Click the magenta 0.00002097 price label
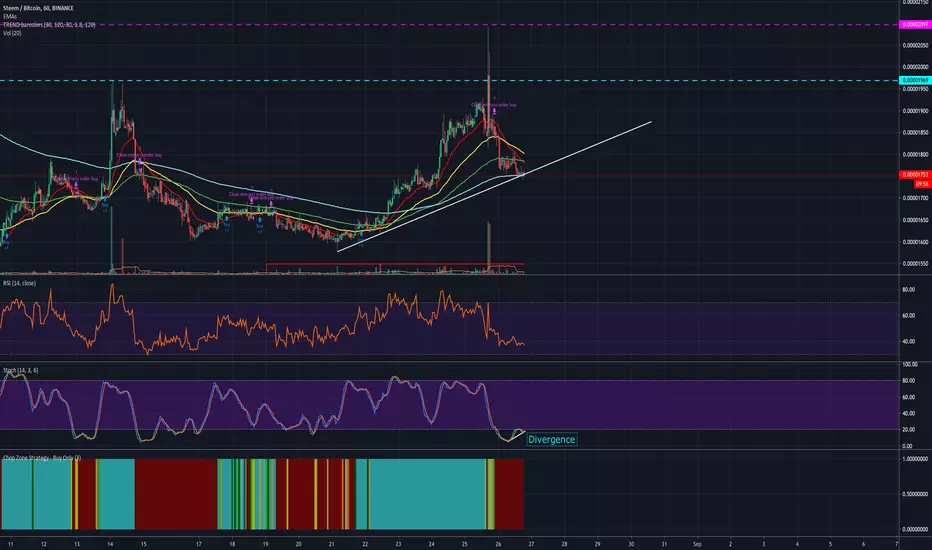 (x=915, y=24)
